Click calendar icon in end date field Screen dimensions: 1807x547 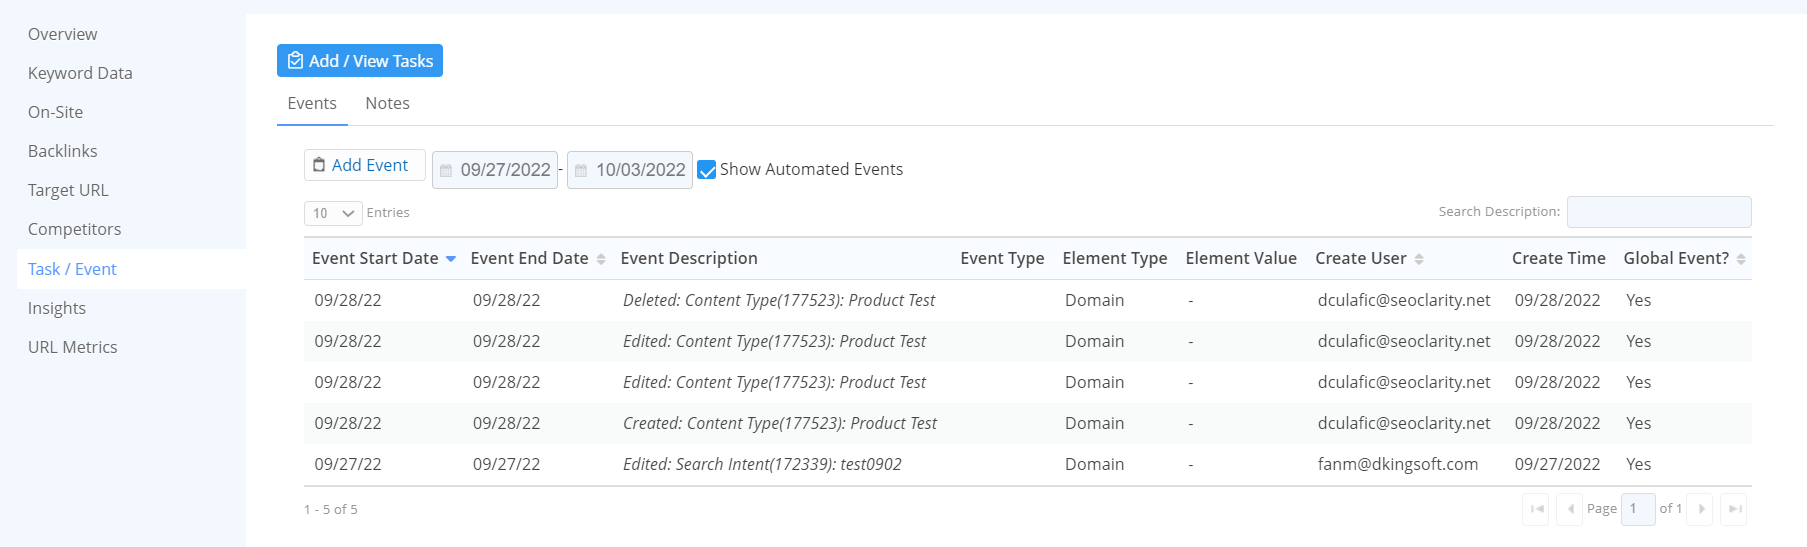581,171
